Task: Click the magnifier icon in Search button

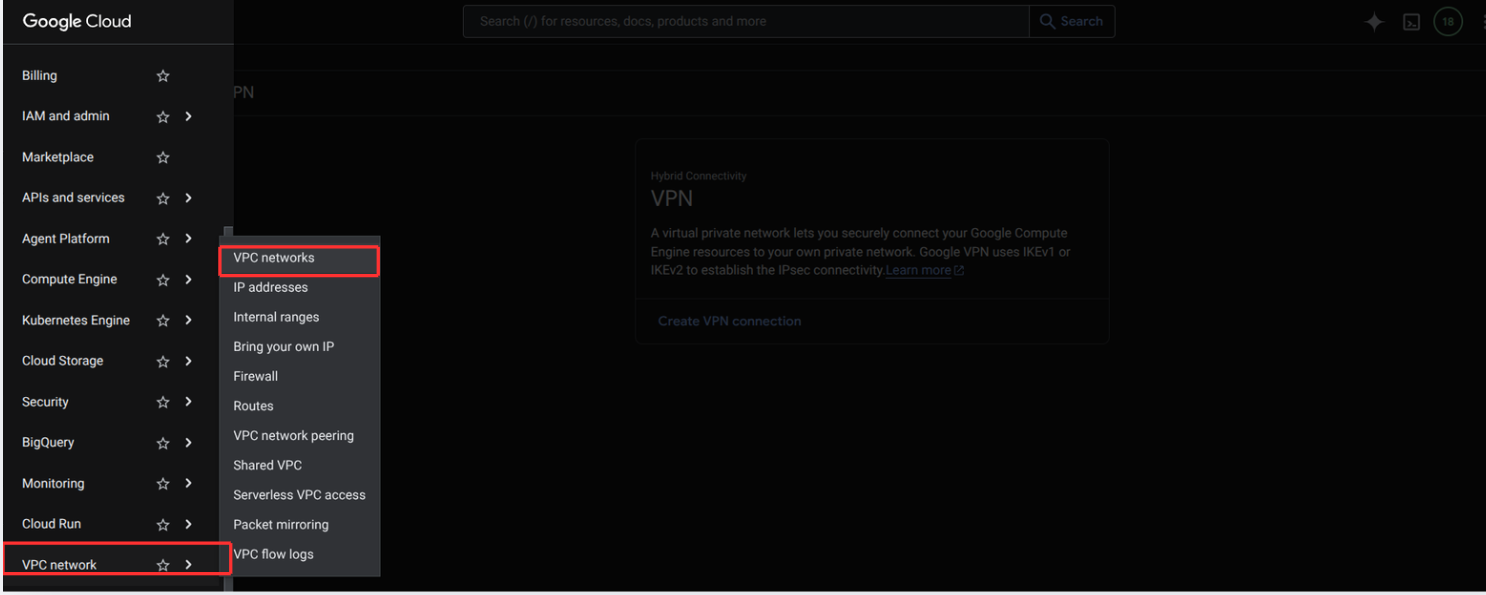Action: click(1048, 21)
